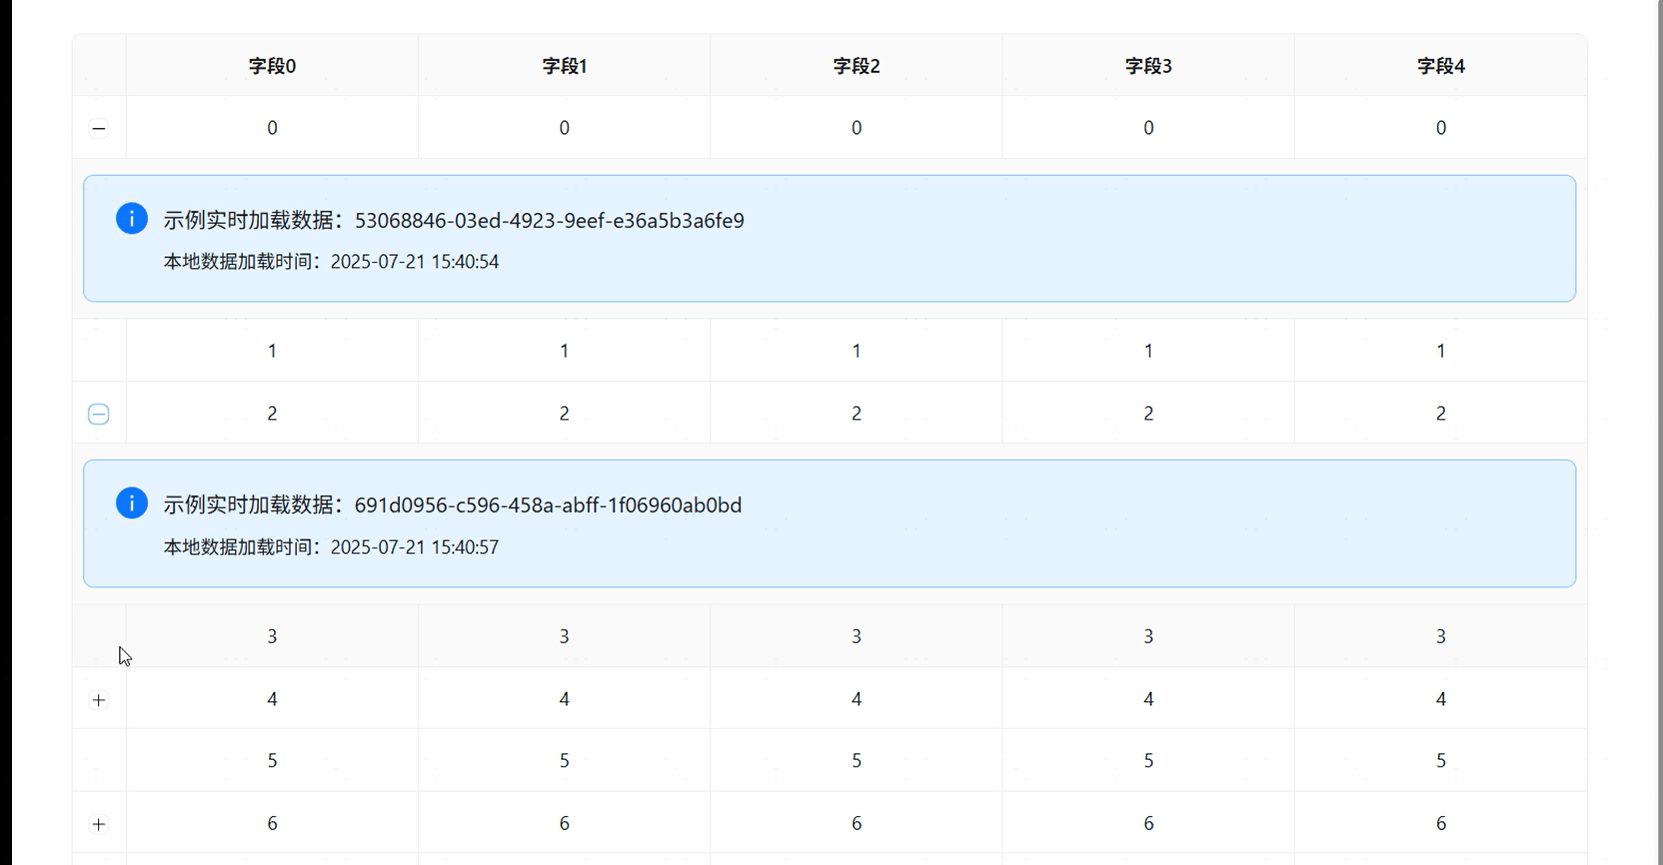This screenshot has height=865, width=1663.
Task: Click the info icon beside 53068846 data
Action: tap(132, 218)
